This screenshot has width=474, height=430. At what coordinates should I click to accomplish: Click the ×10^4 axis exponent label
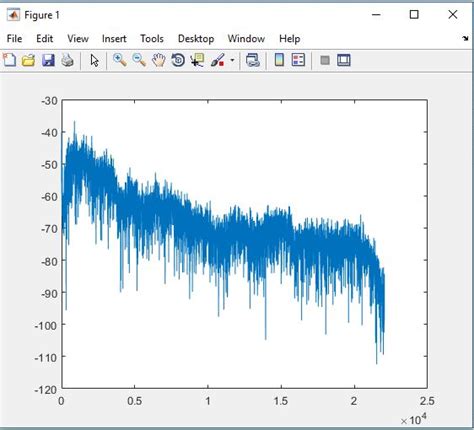point(413,420)
